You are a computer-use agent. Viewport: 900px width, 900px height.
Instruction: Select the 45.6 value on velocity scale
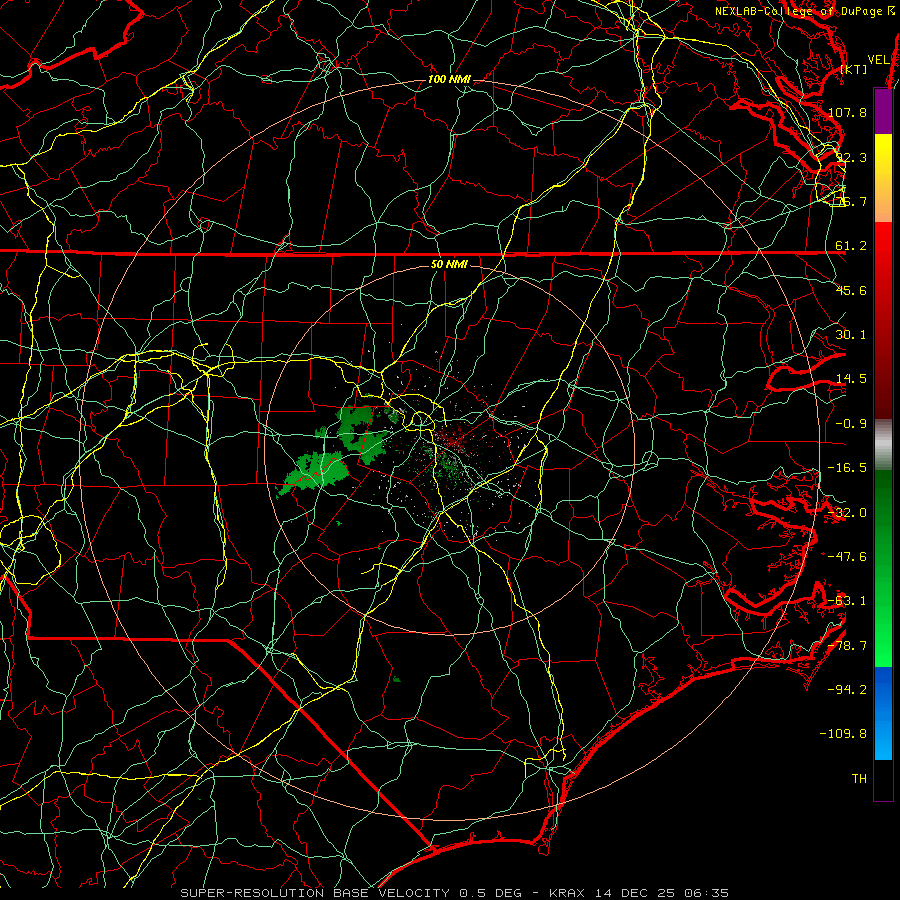[851, 290]
